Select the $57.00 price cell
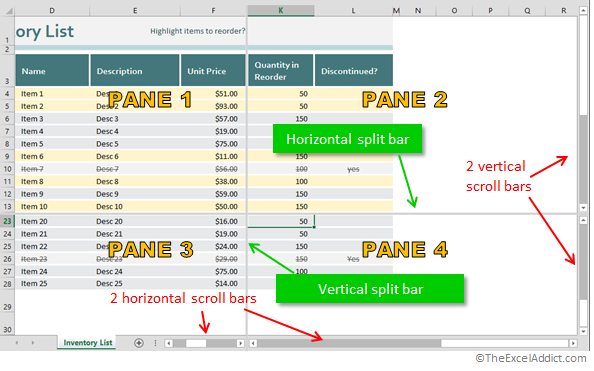 click(x=213, y=119)
